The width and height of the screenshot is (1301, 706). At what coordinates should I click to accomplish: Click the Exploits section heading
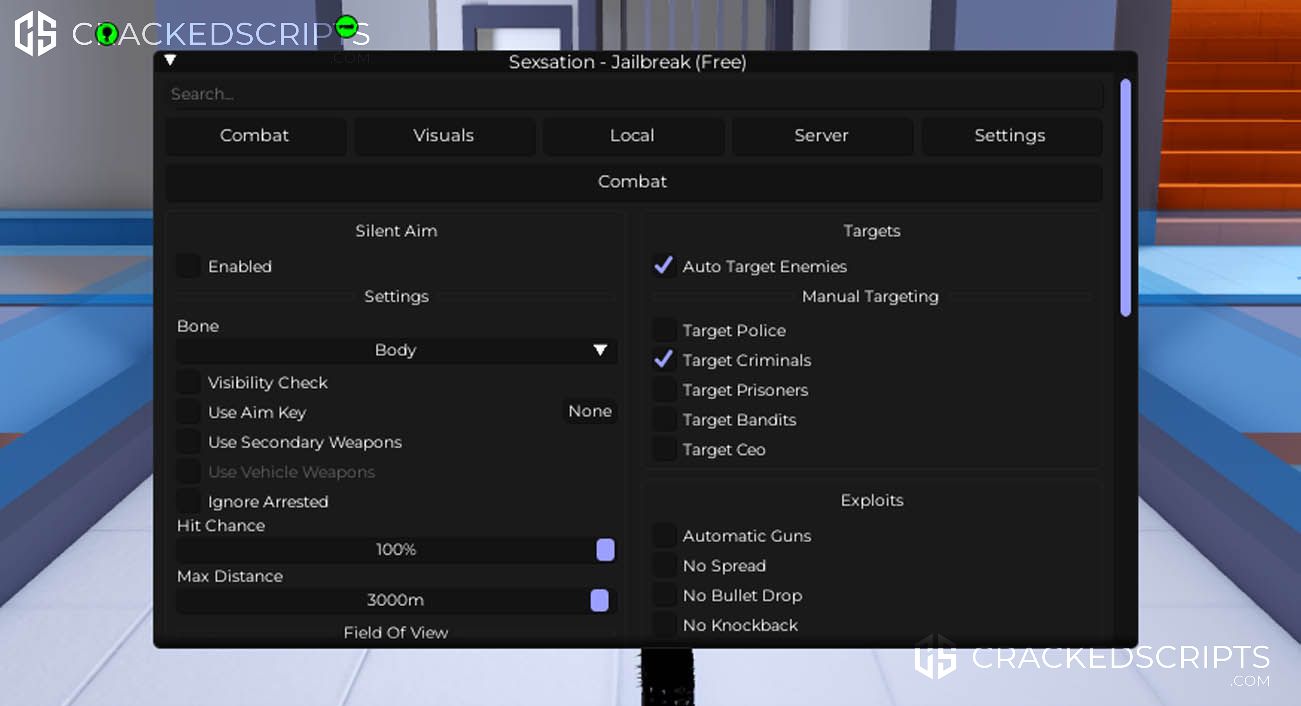coord(872,500)
